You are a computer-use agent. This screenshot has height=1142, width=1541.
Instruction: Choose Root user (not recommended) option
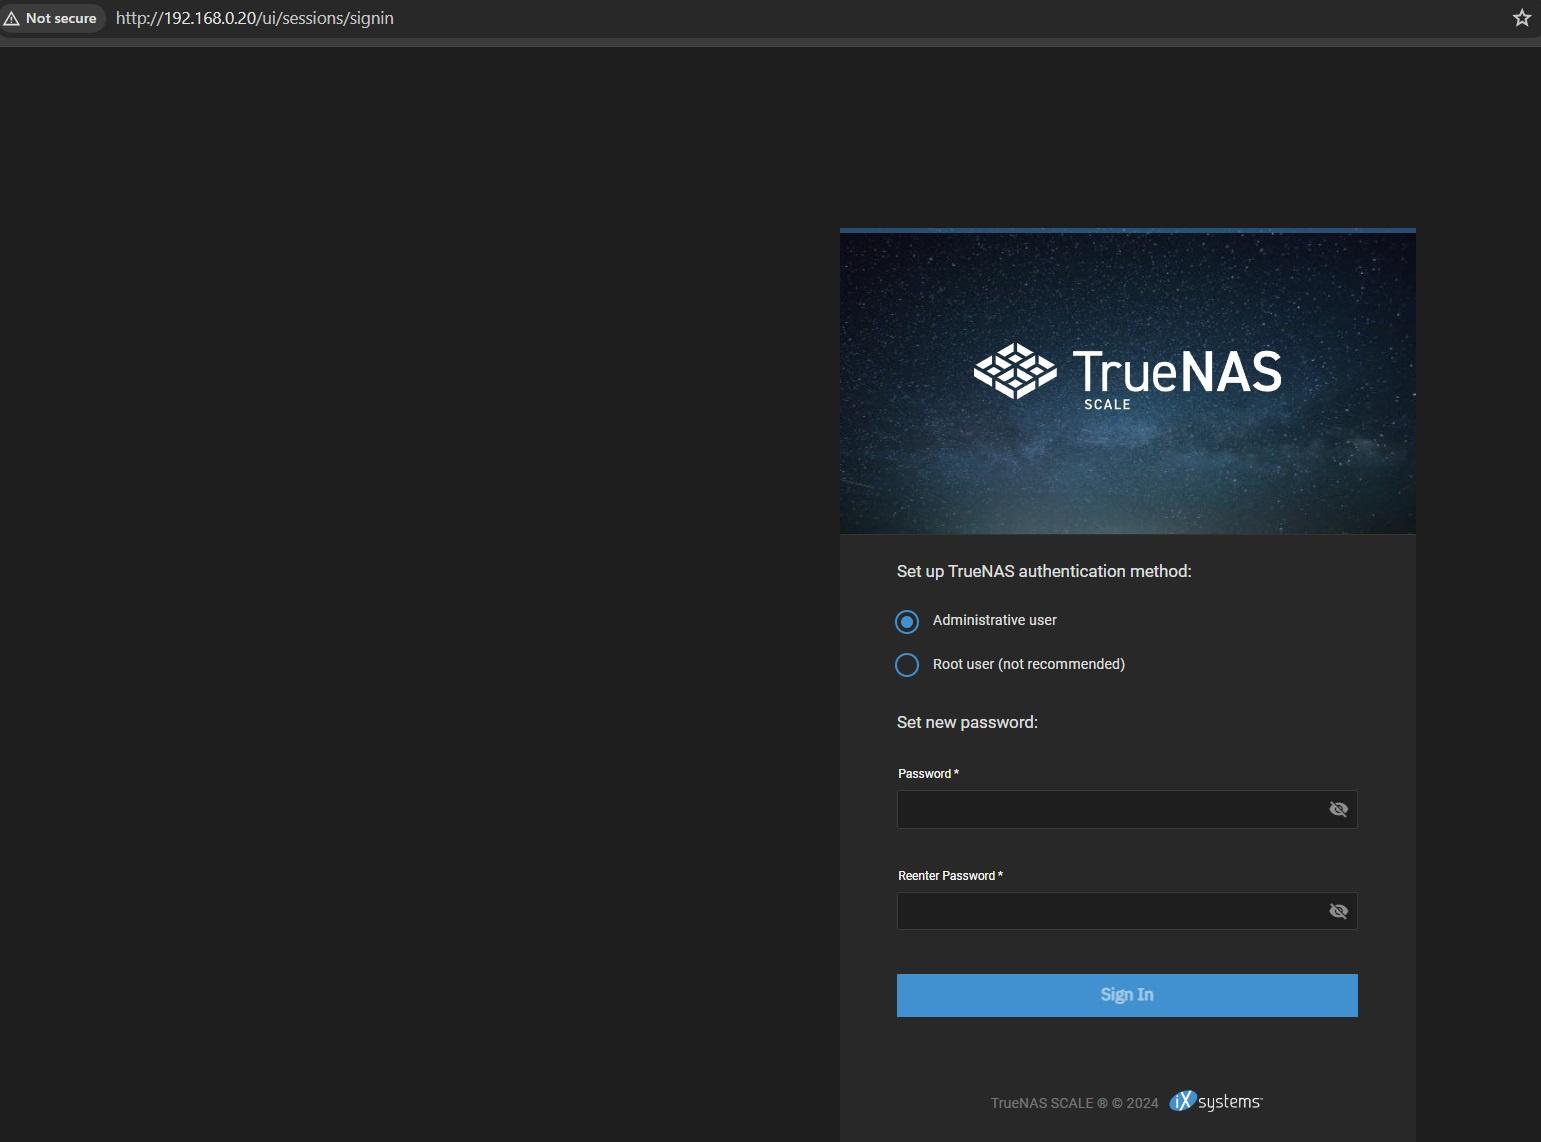pyautogui.click(x=907, y=665)
